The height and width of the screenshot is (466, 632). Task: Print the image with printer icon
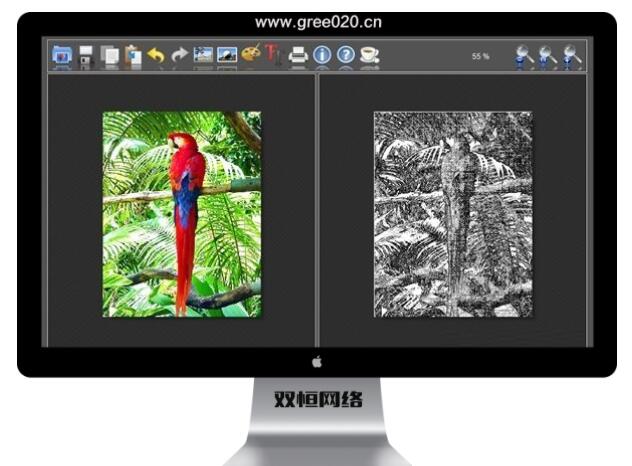point(298,56)
